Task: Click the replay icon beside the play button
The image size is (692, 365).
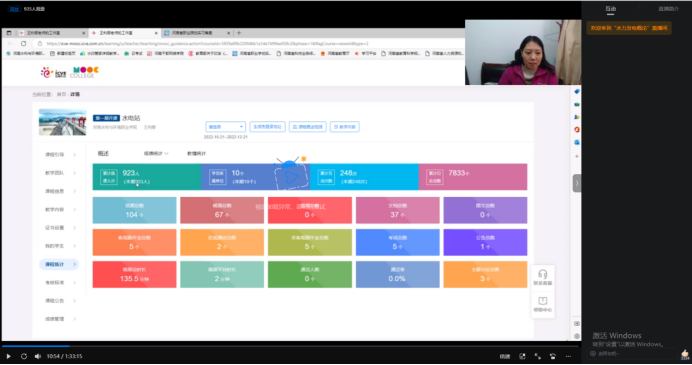Action: pos(24,356)
